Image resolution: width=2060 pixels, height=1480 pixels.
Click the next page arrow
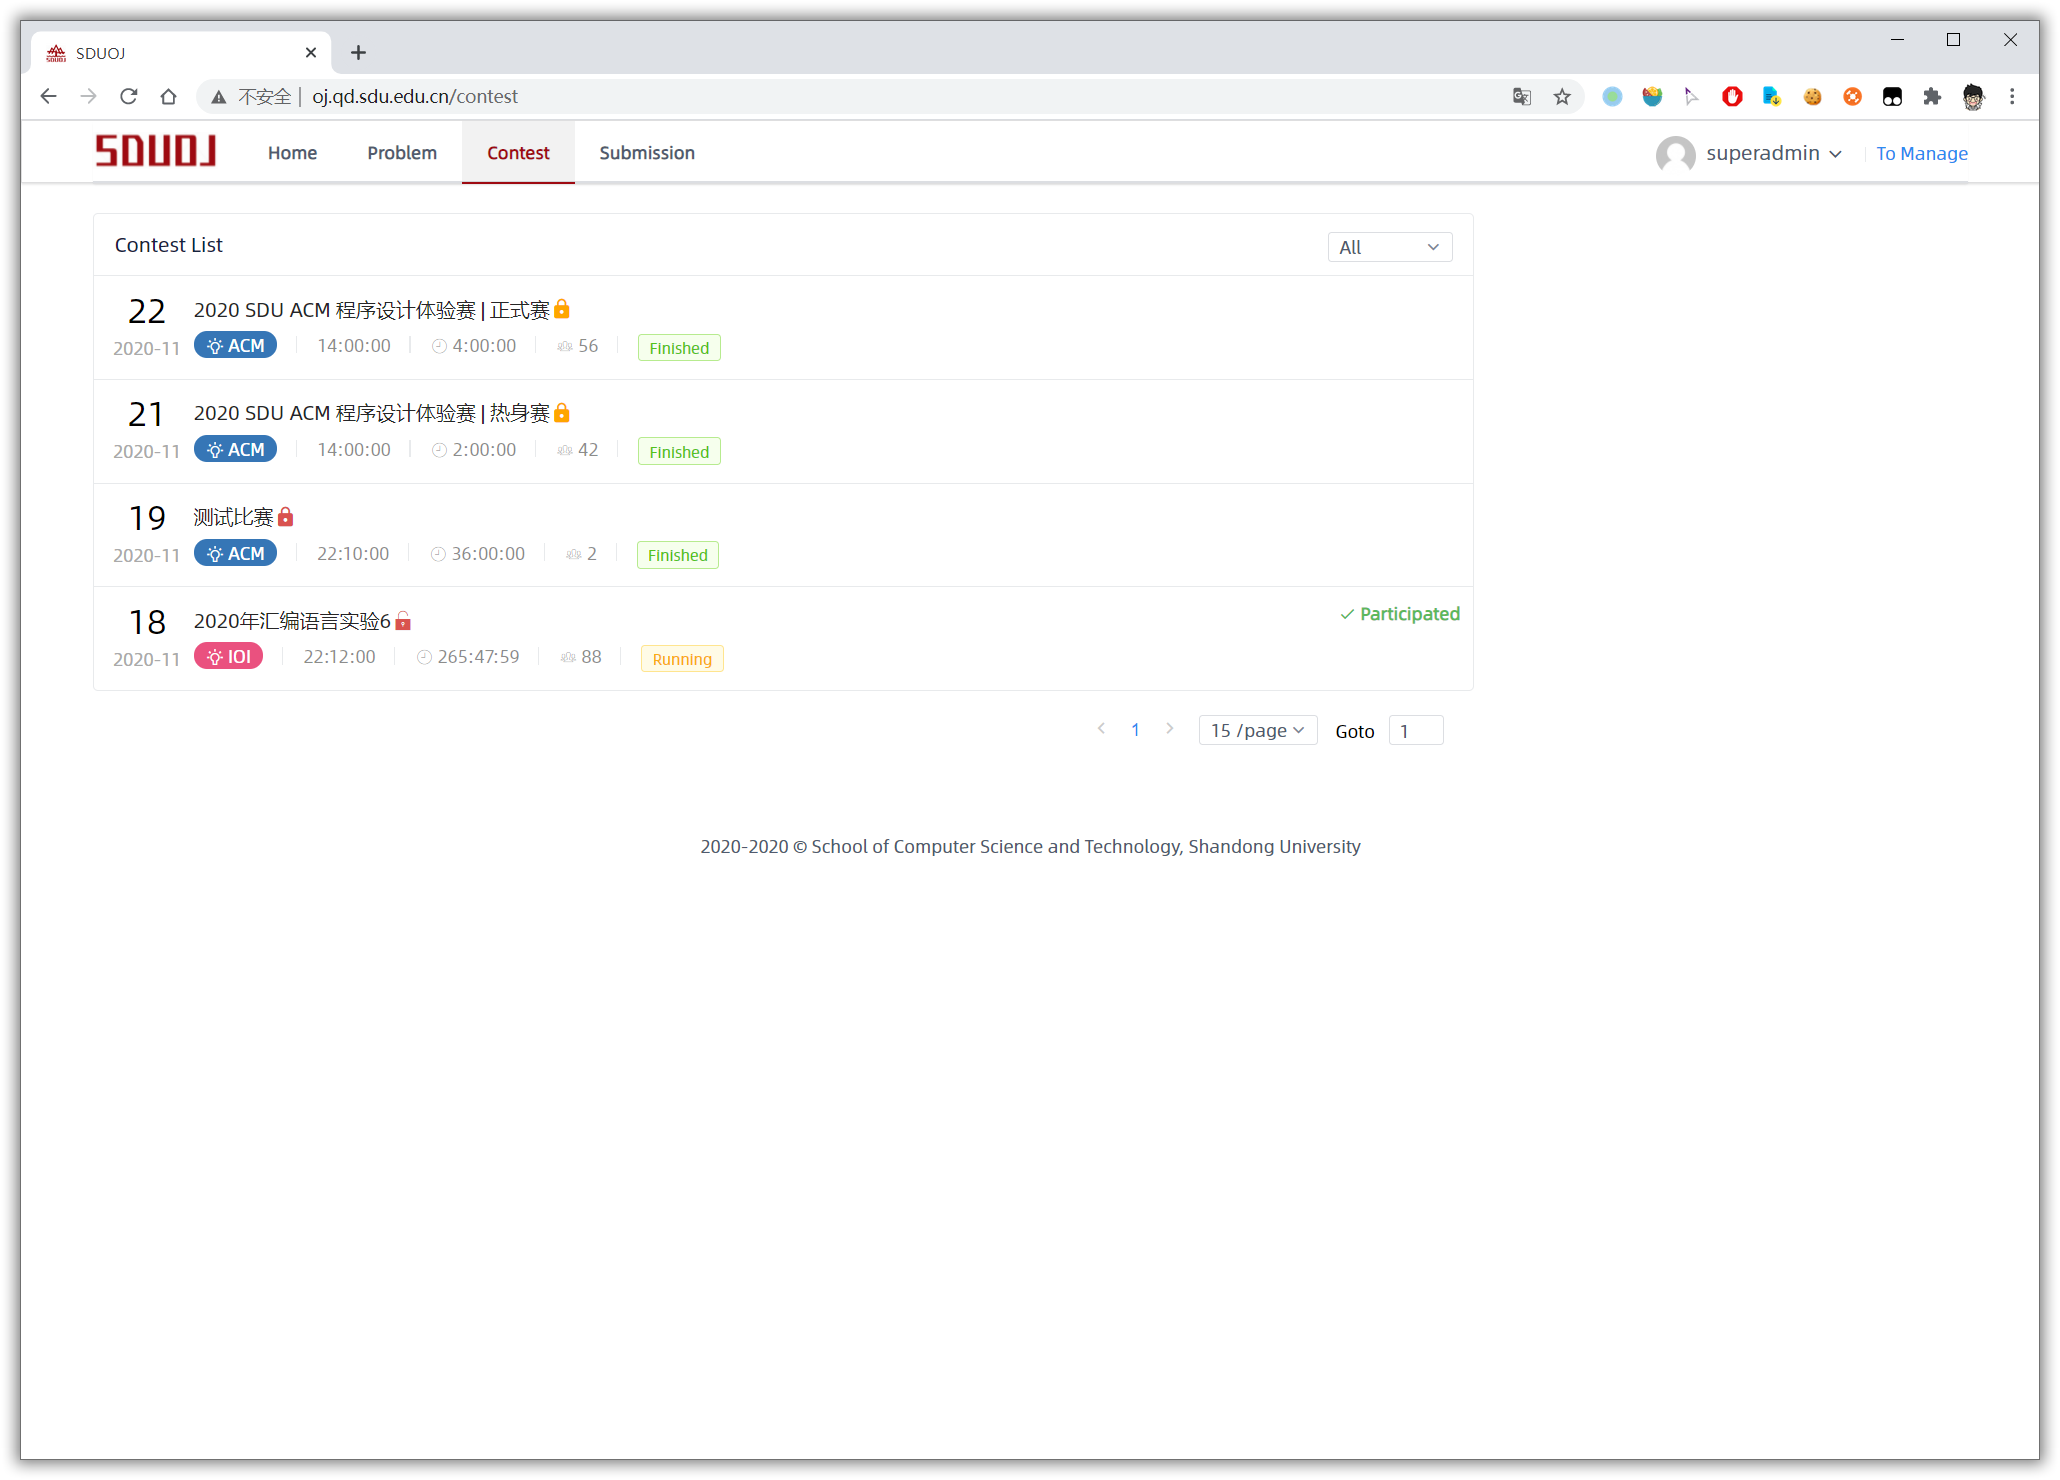(x=1169, y=729)
